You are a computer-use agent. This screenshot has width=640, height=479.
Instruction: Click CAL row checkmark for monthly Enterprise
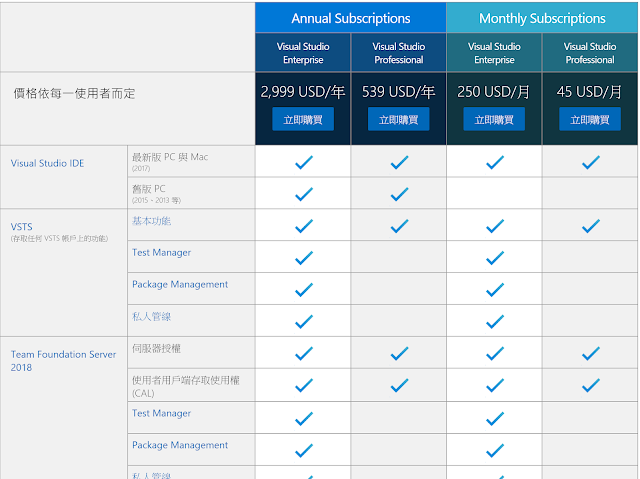click(495, 386)
